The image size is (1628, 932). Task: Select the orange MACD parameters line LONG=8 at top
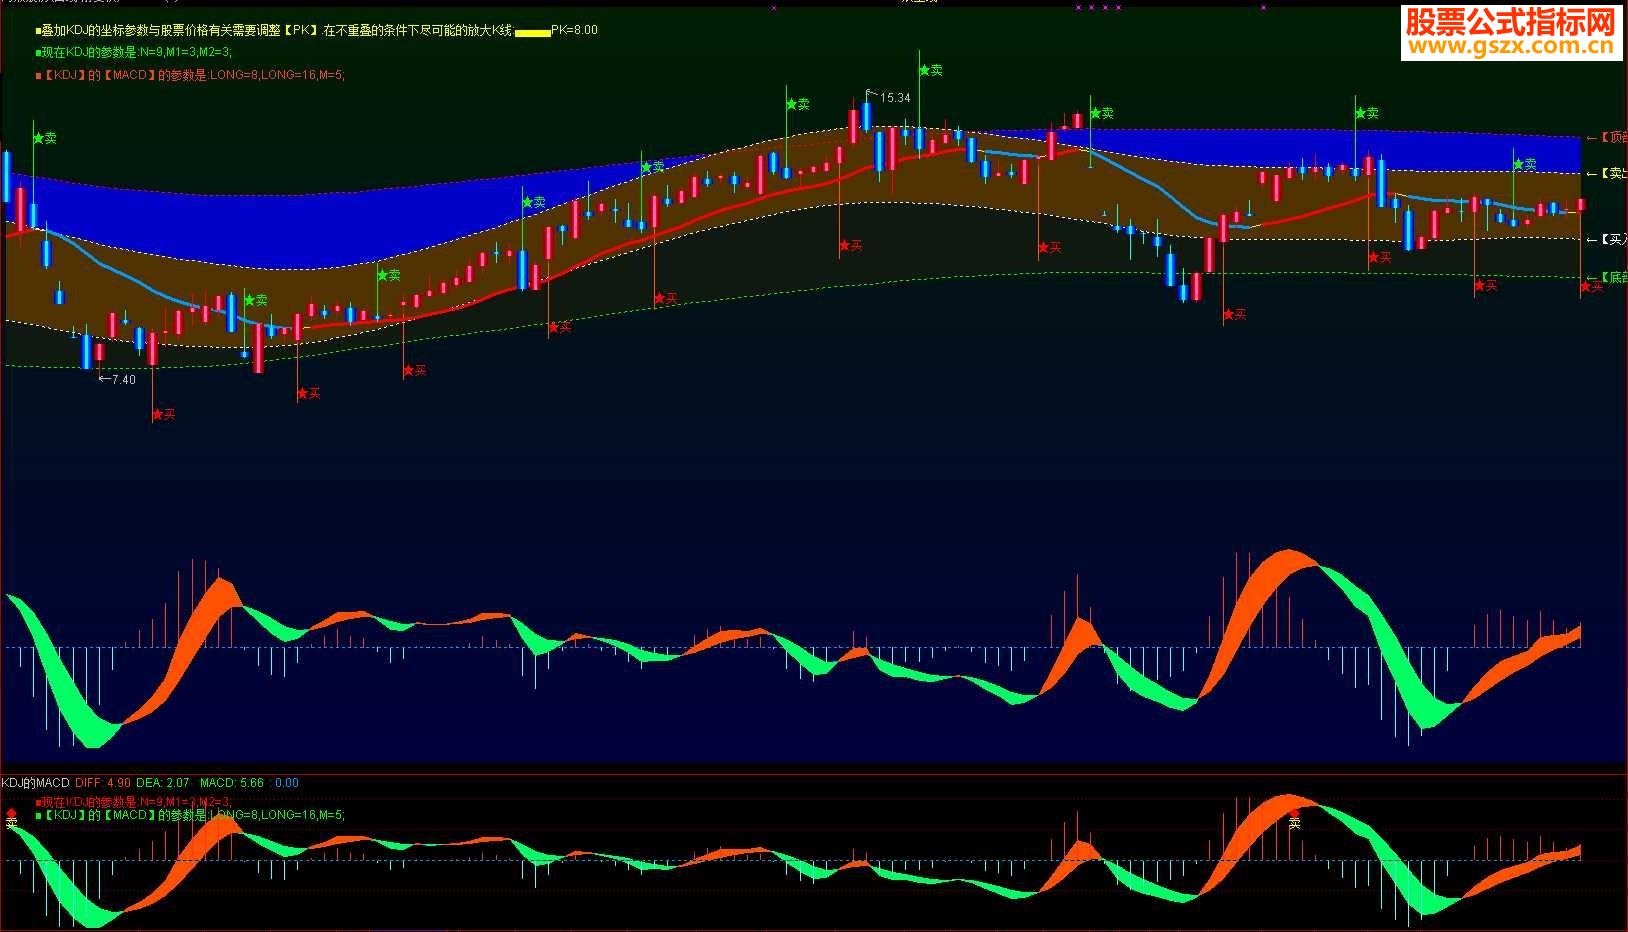pyautogui.click(x=190, y=75)
